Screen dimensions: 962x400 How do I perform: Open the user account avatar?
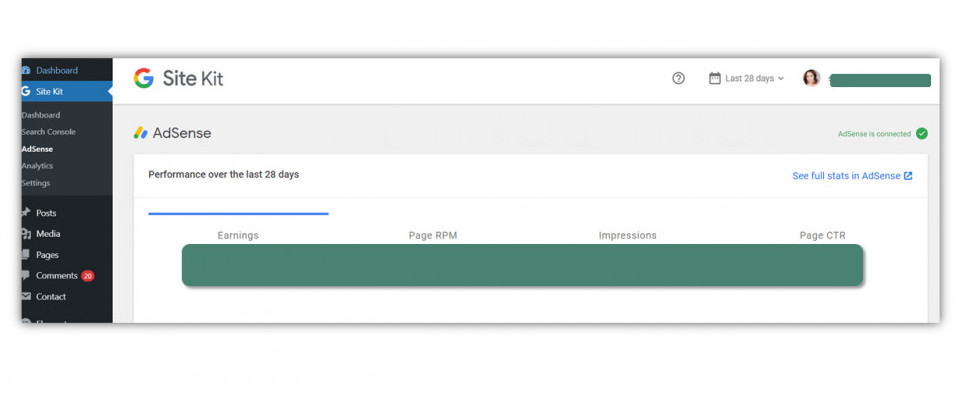coord(811,78)
